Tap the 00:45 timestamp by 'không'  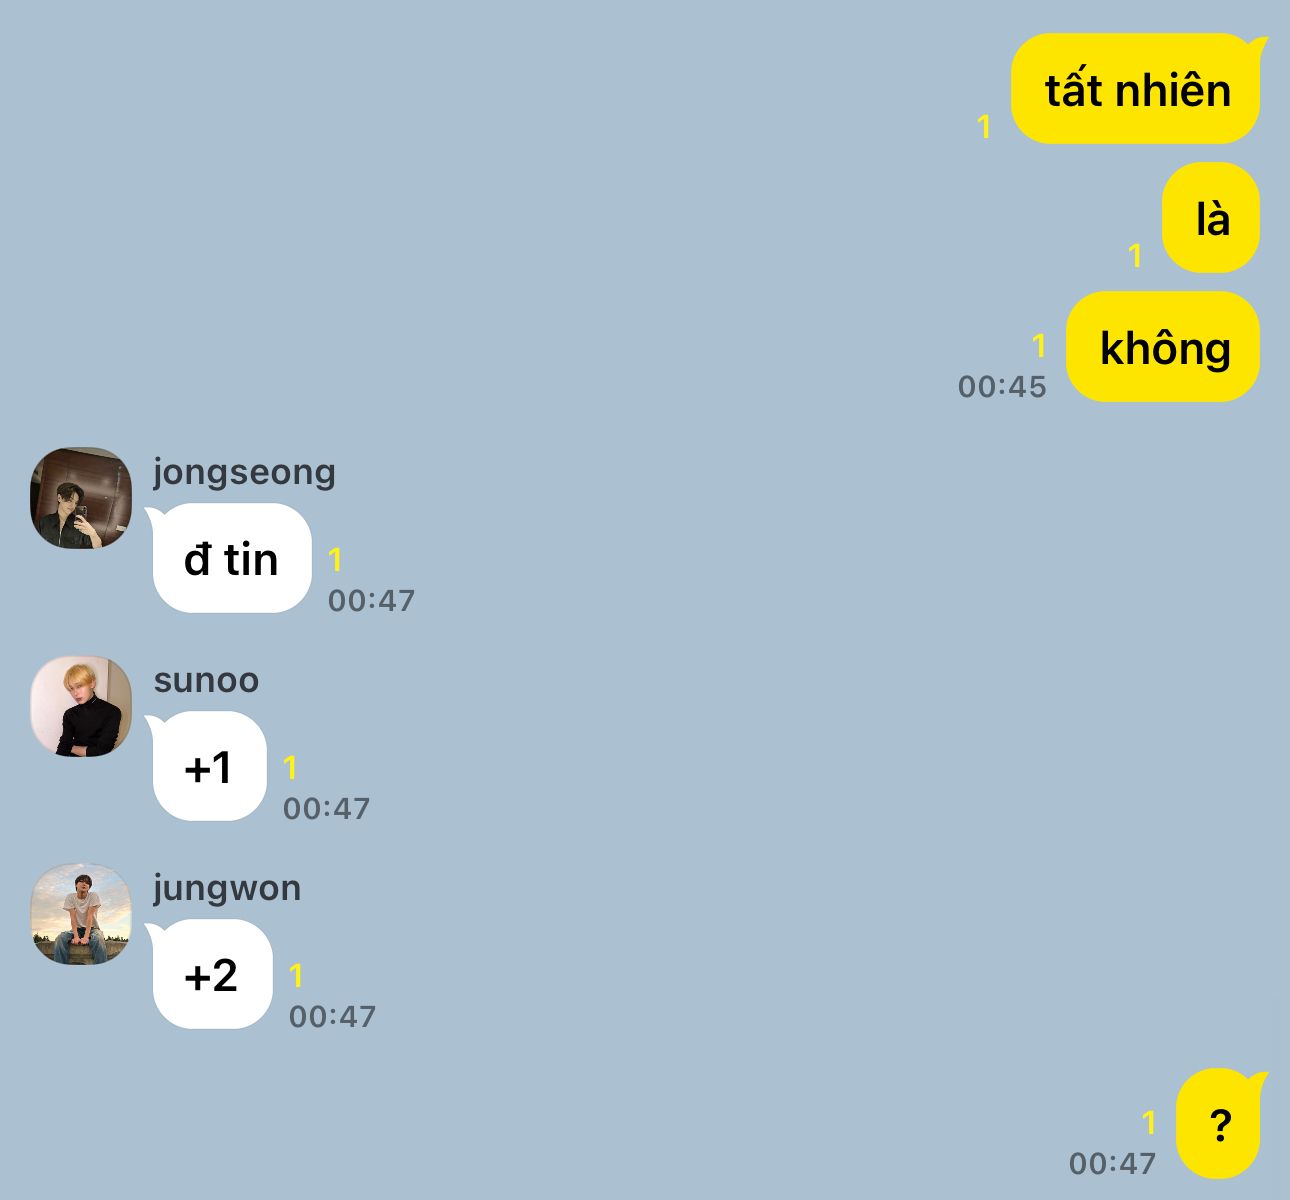[1002, 387]
